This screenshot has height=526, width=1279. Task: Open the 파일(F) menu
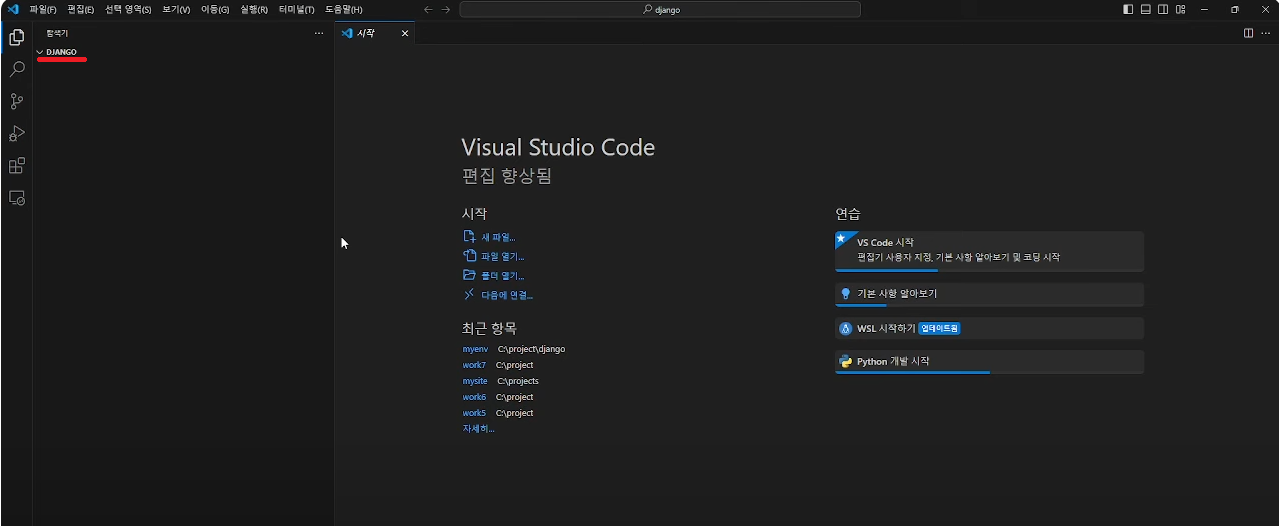point(43,9)
